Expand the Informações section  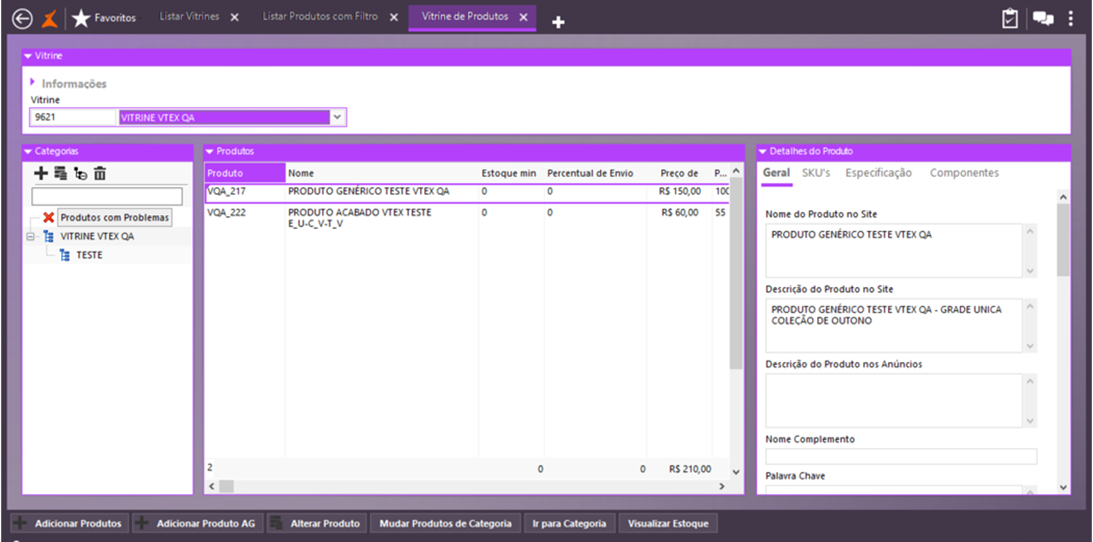(33, 82)
